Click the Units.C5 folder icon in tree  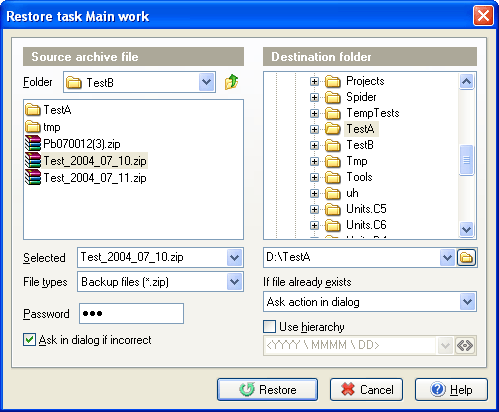(x=333, y=209)
